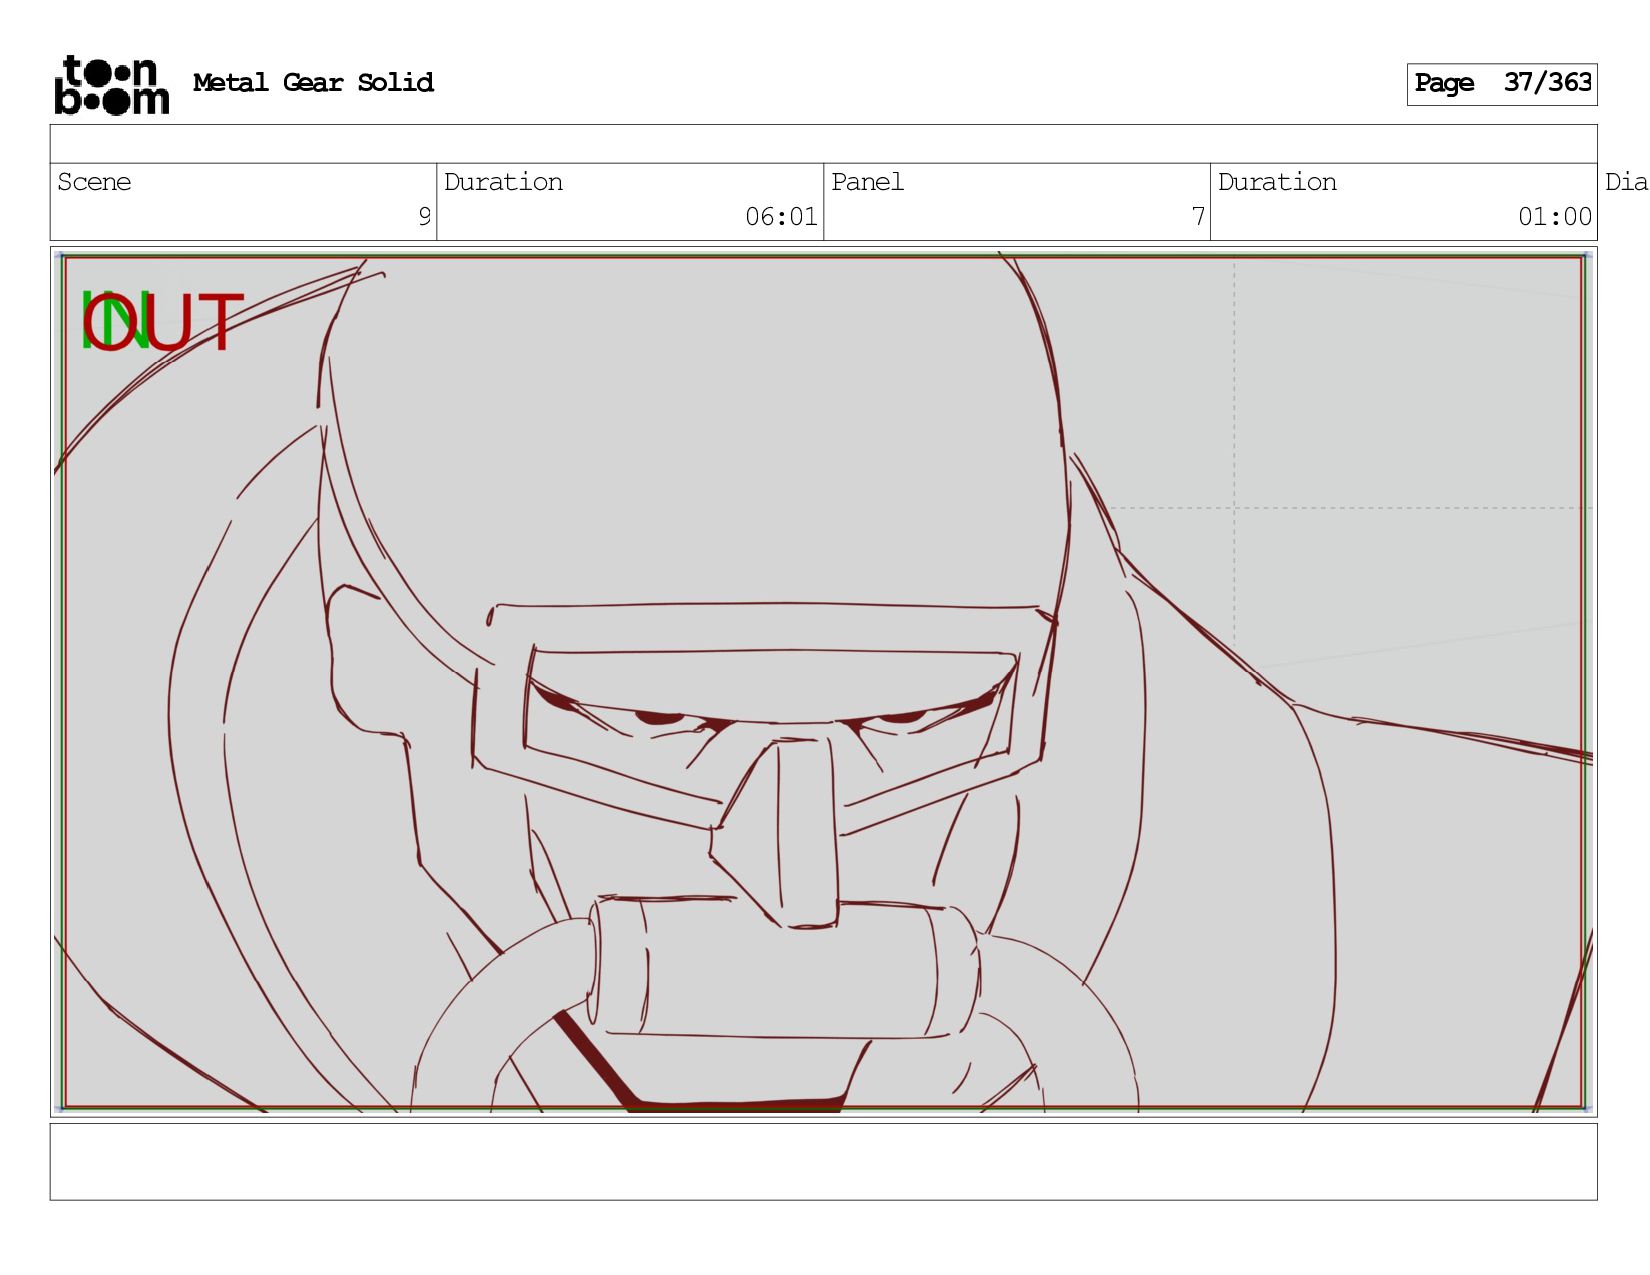The height and width of the screenshot is (1275, 1650).
Task: Click the scene duration value '06:01'
Action: 781,216
